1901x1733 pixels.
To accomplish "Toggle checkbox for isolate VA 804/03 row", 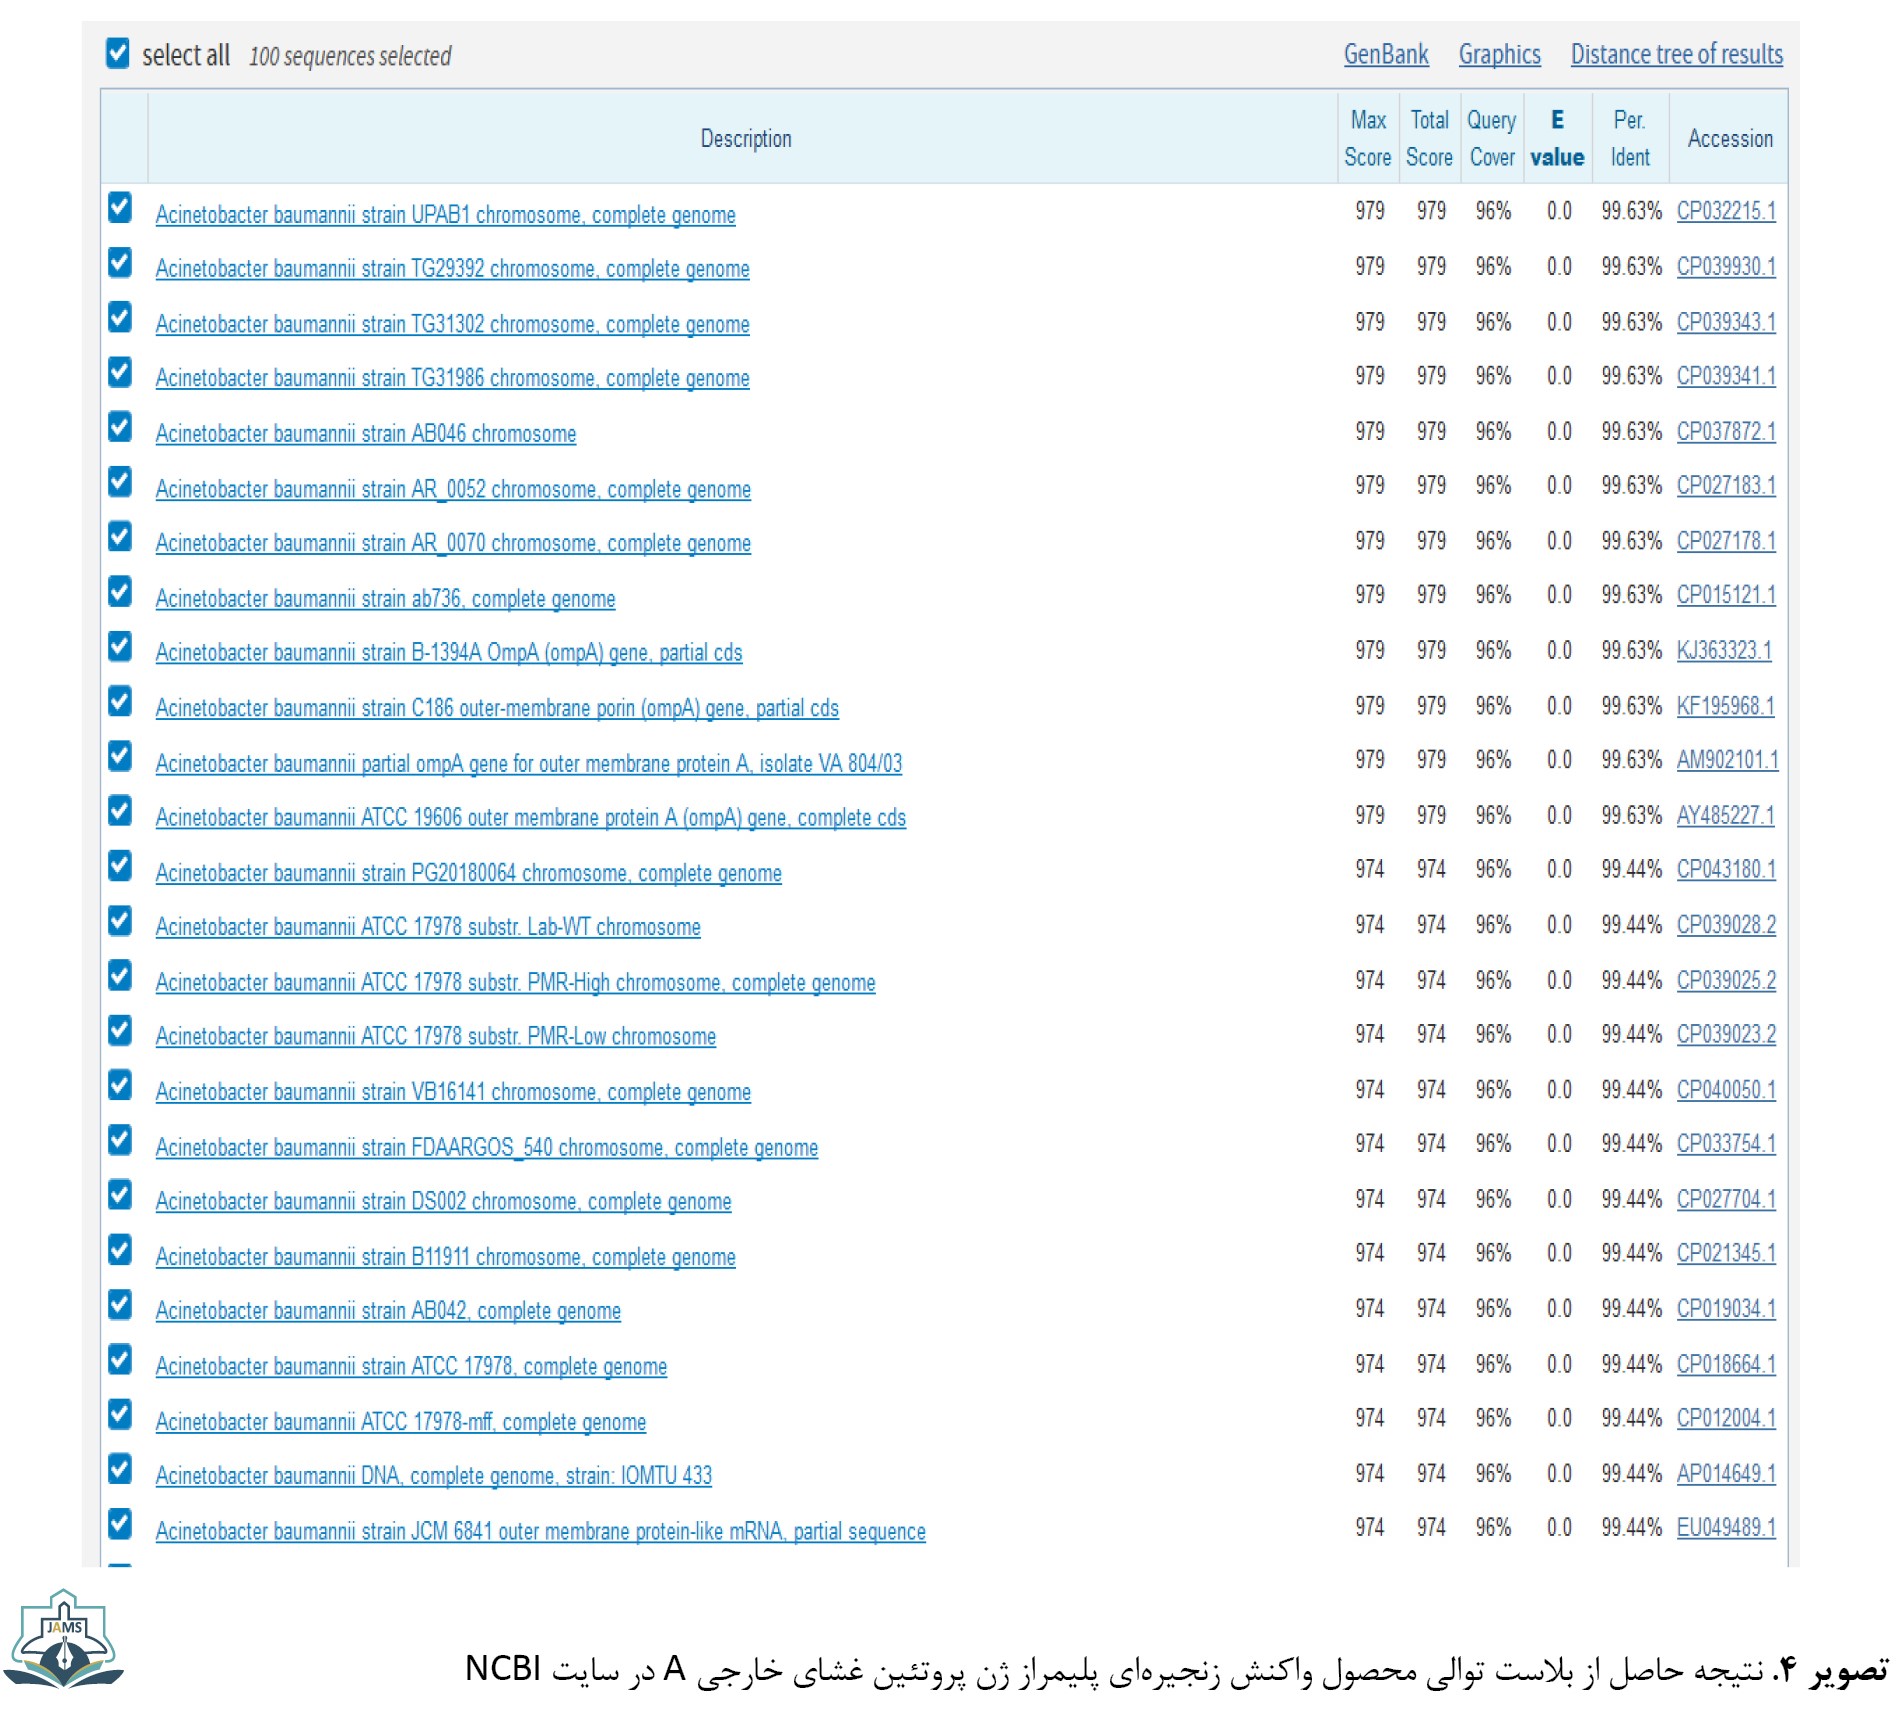I will coord(120,756).
